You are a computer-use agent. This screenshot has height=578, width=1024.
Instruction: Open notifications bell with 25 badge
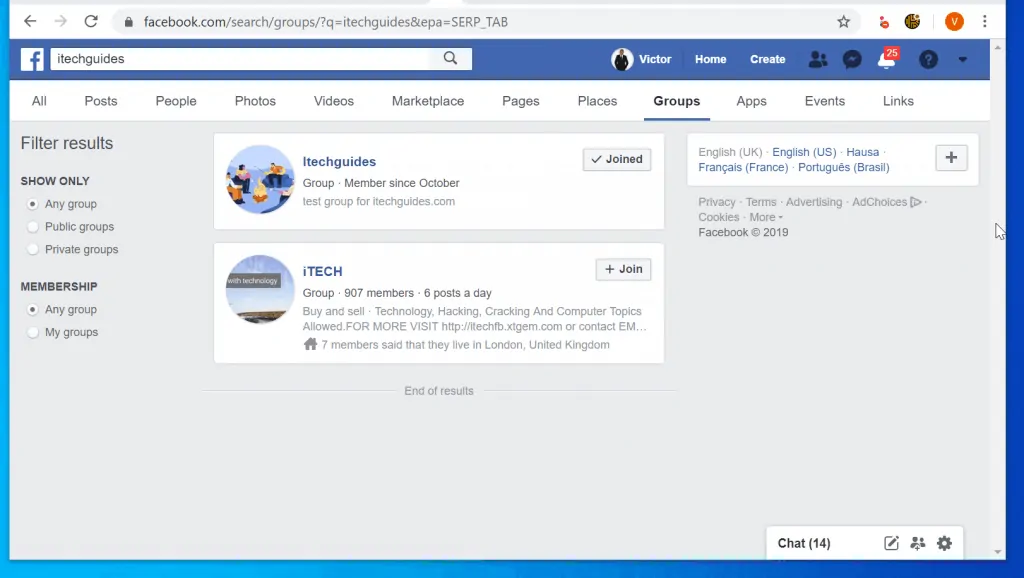pos(887,60)
